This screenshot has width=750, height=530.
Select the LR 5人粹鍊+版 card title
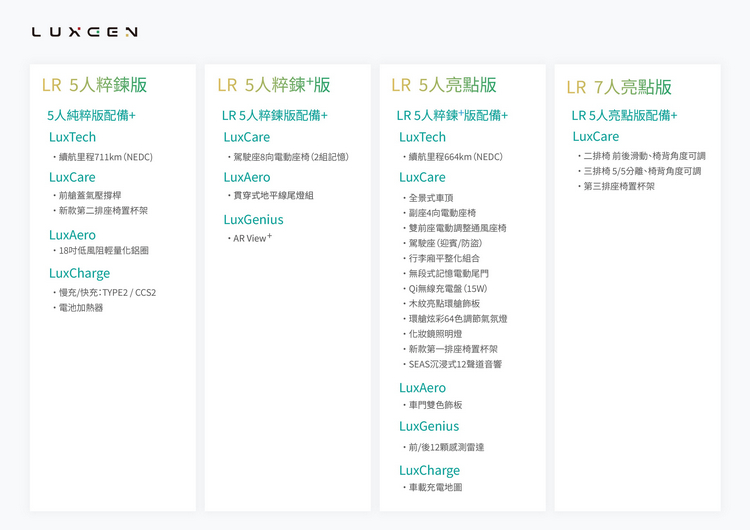273,85
